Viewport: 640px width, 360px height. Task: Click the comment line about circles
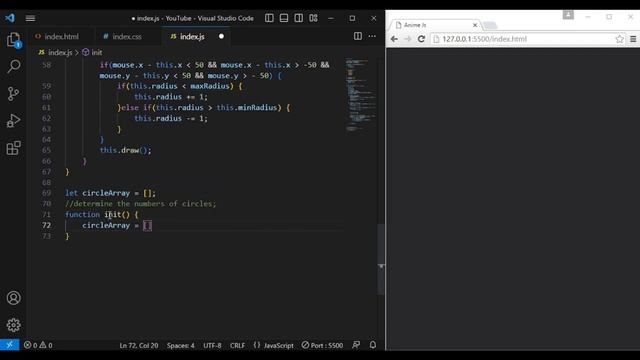click(x=140, y=204)
